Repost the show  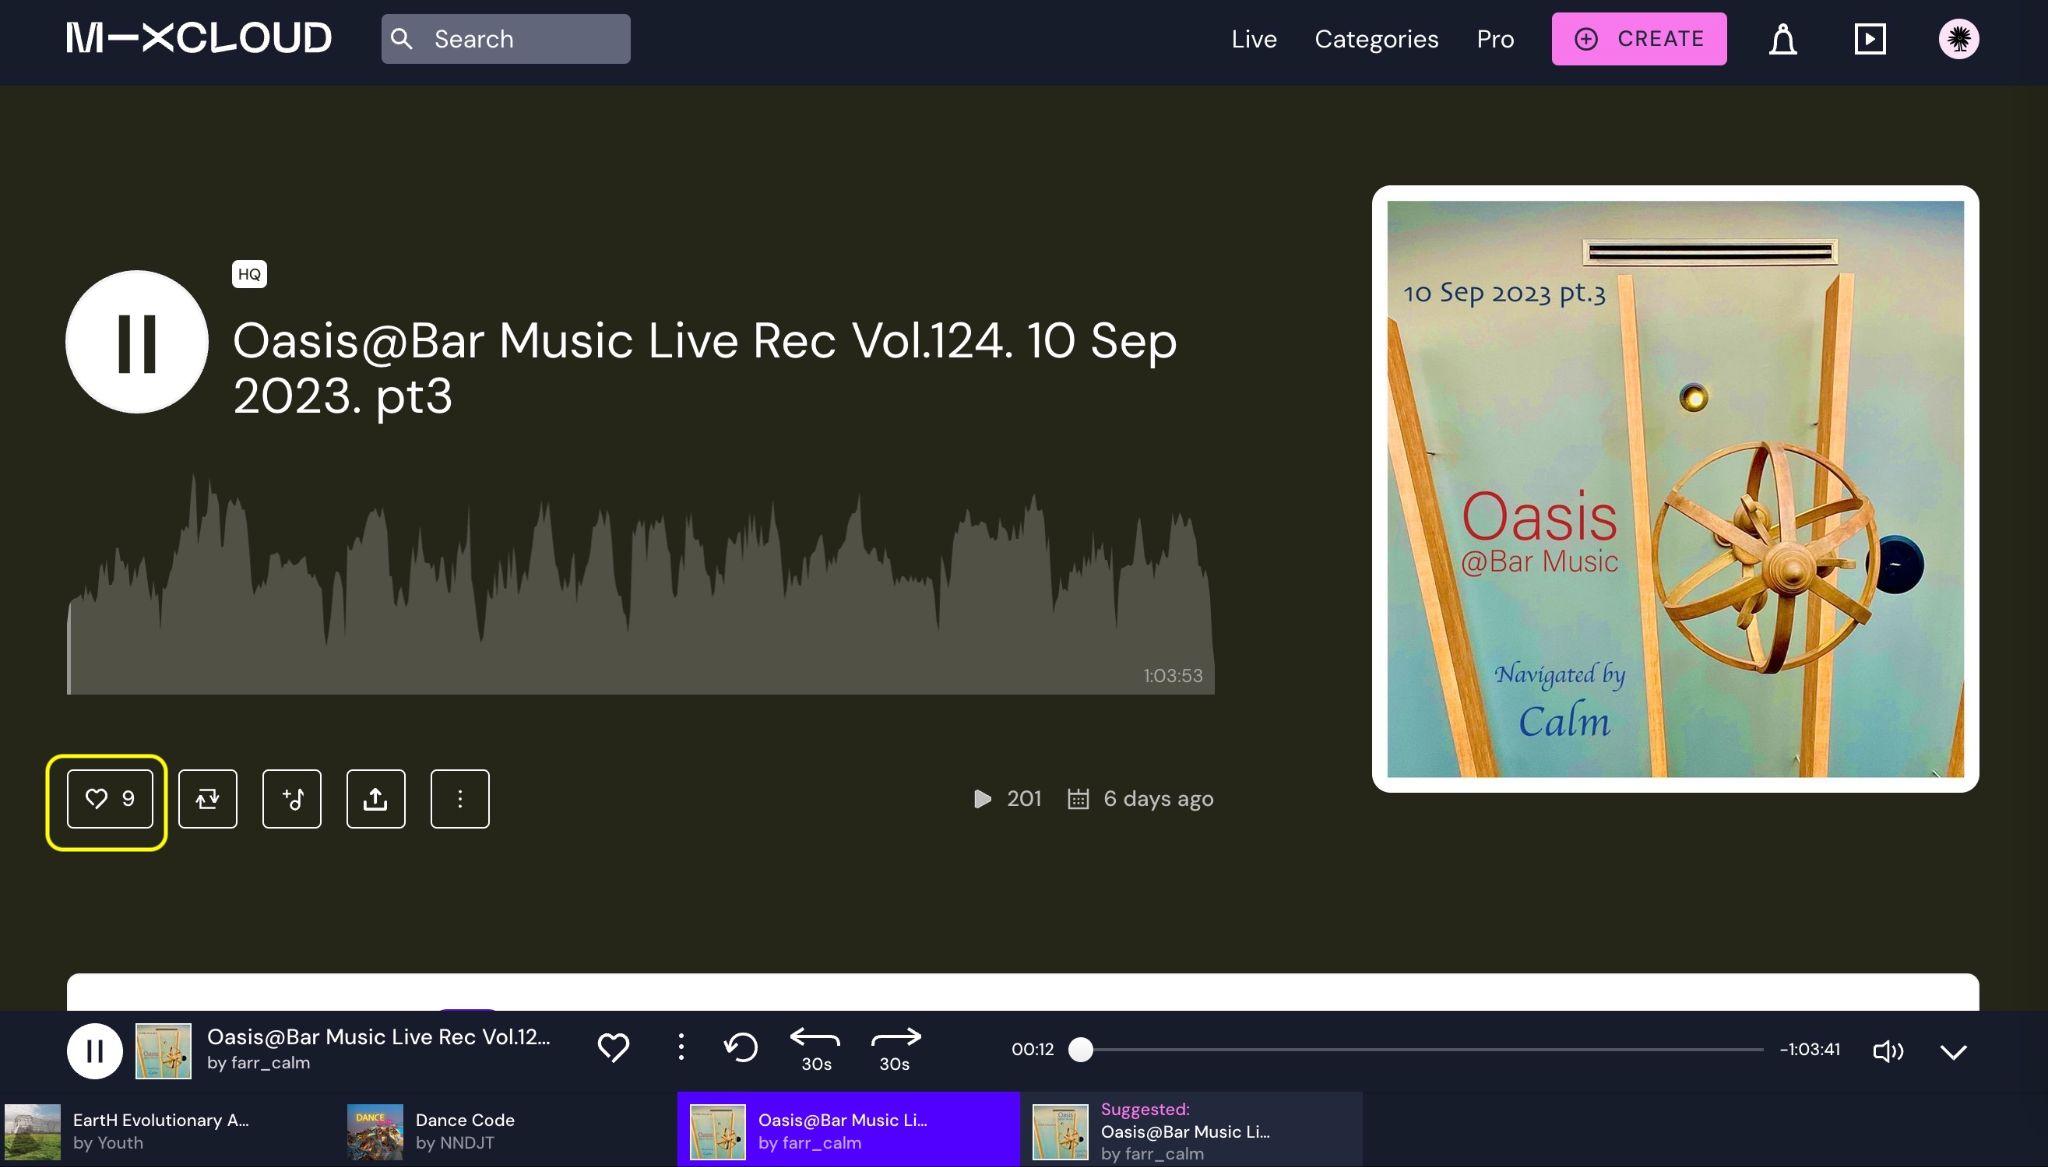tap(208, 799)
